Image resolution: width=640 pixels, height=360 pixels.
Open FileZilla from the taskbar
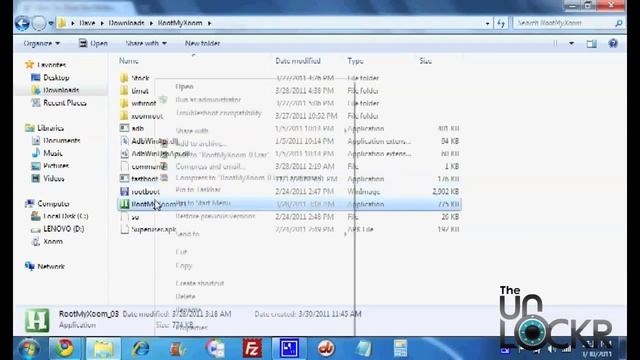coord(252,349)
